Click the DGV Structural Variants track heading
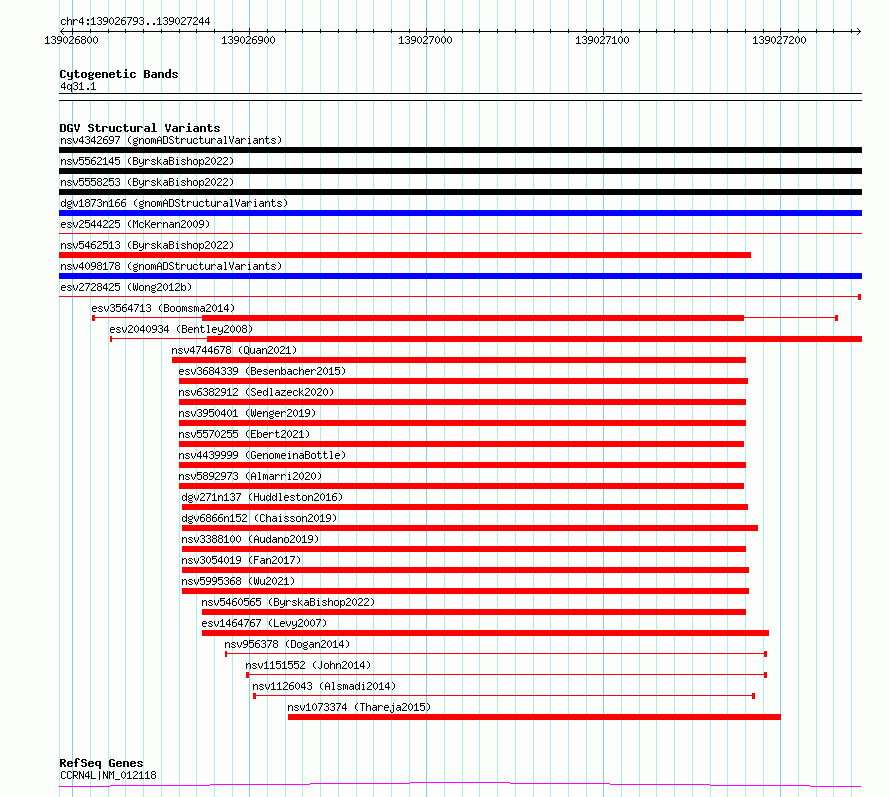Viewport: 890px width, 797px height. [140, 128]
